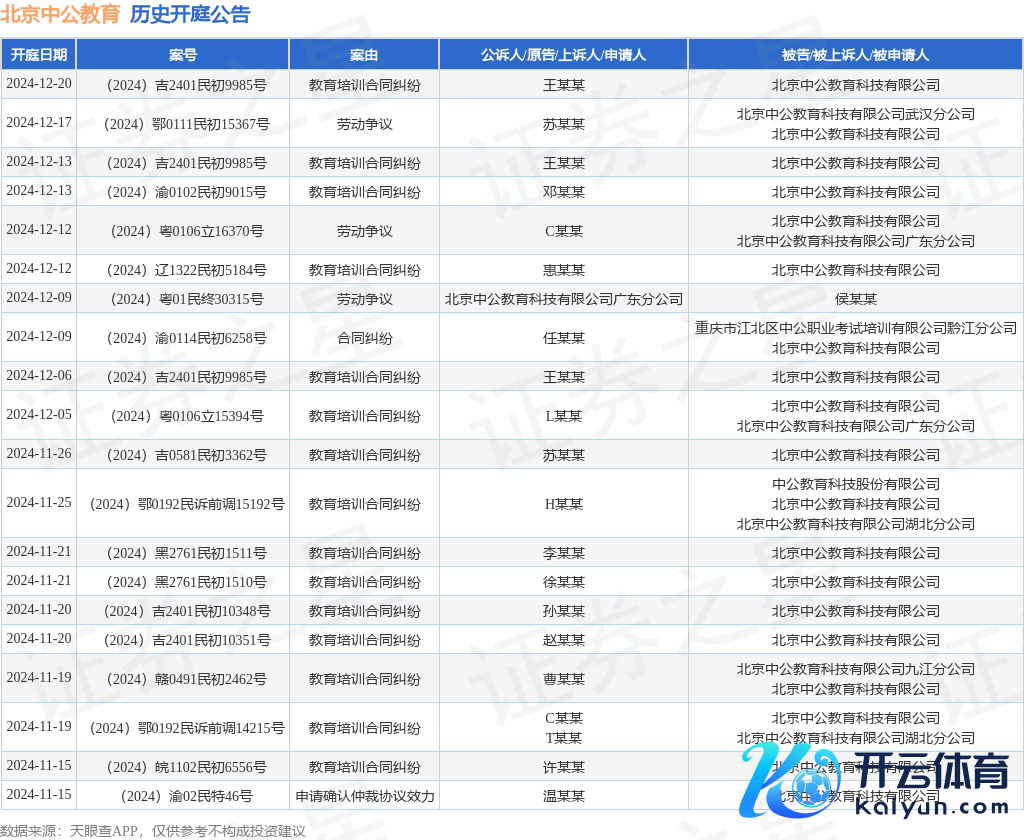Click the 合同纠纷 cause for 任某某

point(364,338)
